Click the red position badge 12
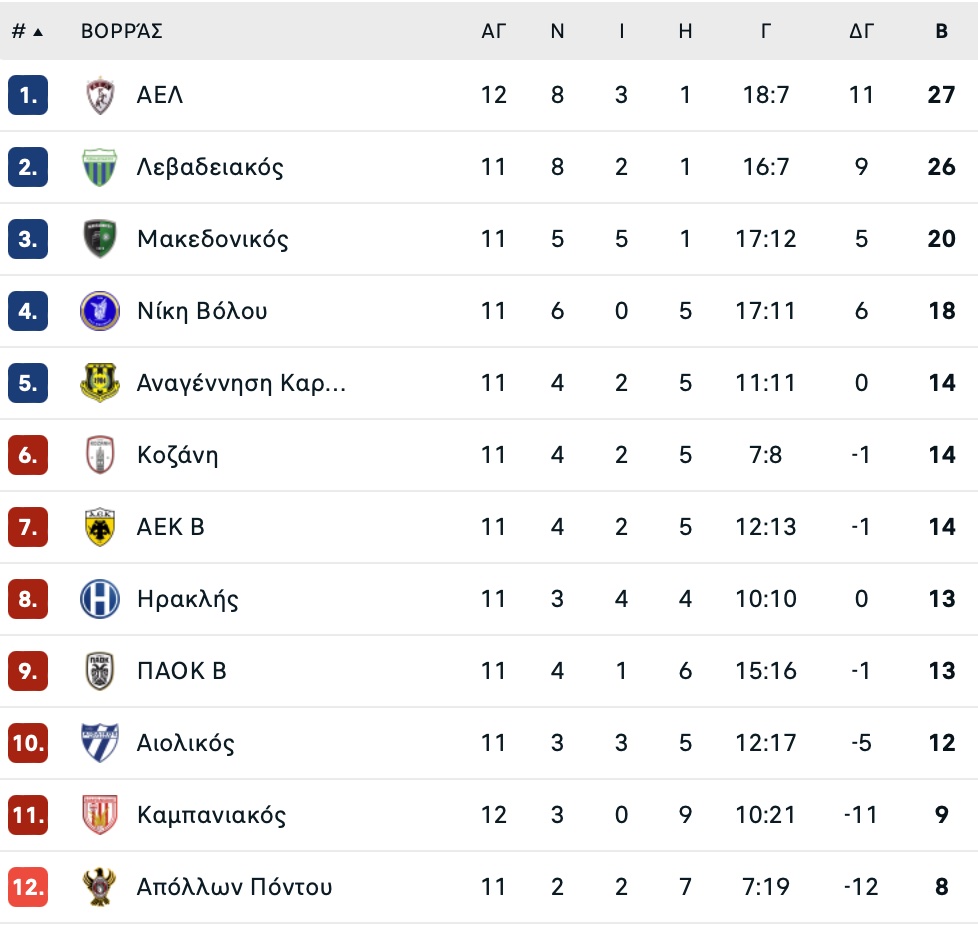 28,887
